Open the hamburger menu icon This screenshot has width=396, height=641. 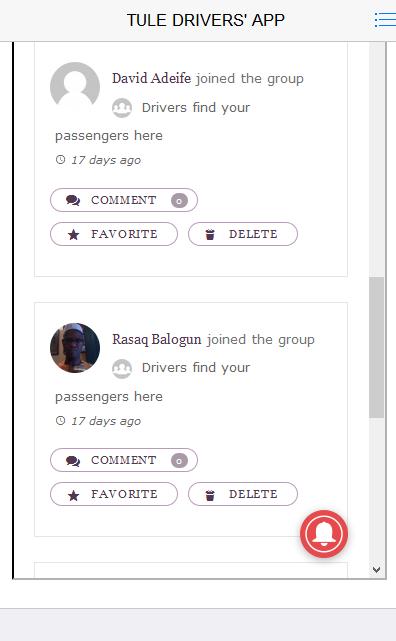click(385, 20)
